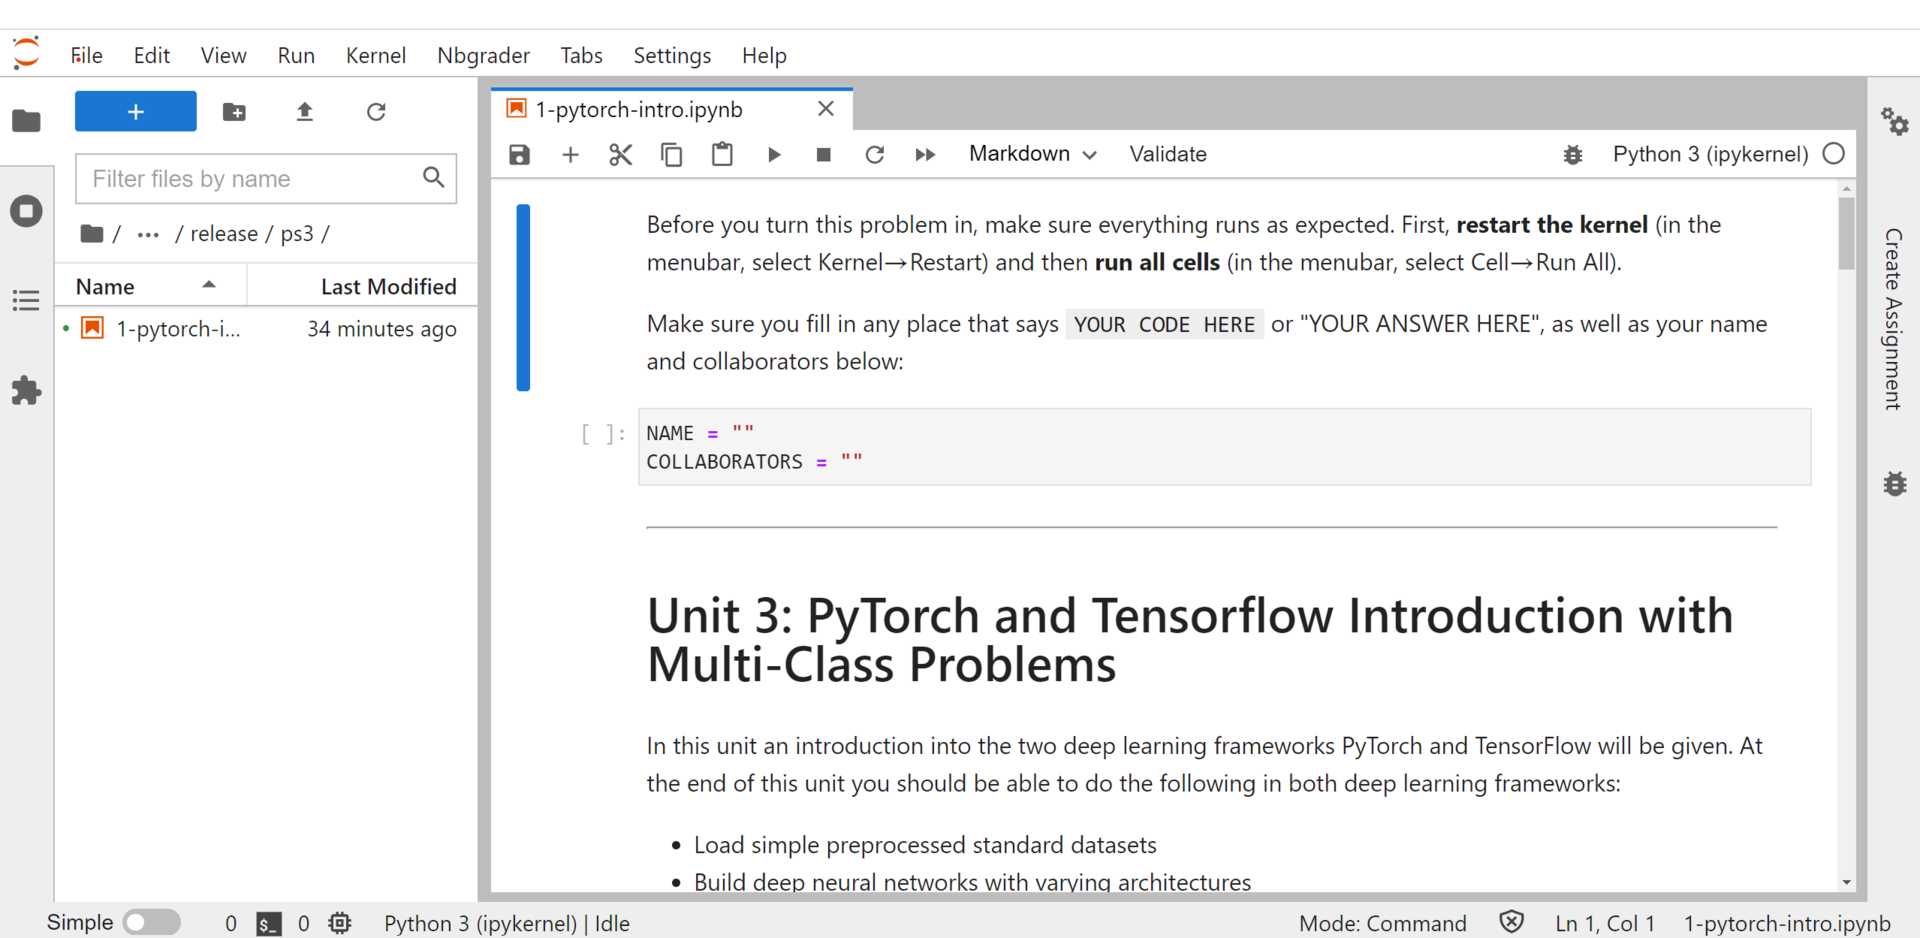Navigate to ps3 breadcrumb folder
1920x938 pixels.
[297, 234]
